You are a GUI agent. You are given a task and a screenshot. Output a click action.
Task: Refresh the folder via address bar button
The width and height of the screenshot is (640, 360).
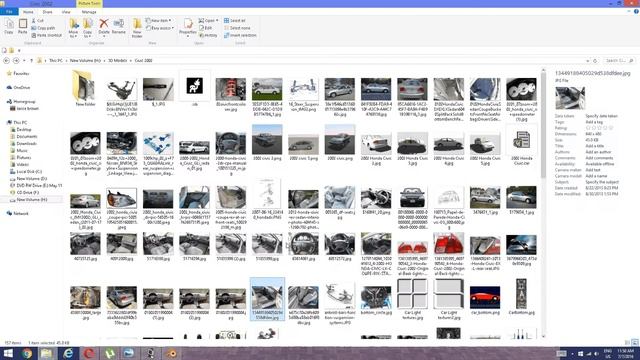[595, 60]
